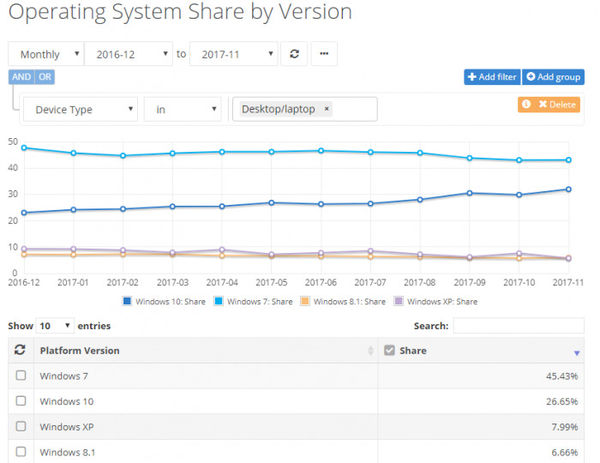Click inside the Desktop/laptop filter value box
This screenshot has width=600, height=463.
(x=305, y=109)
